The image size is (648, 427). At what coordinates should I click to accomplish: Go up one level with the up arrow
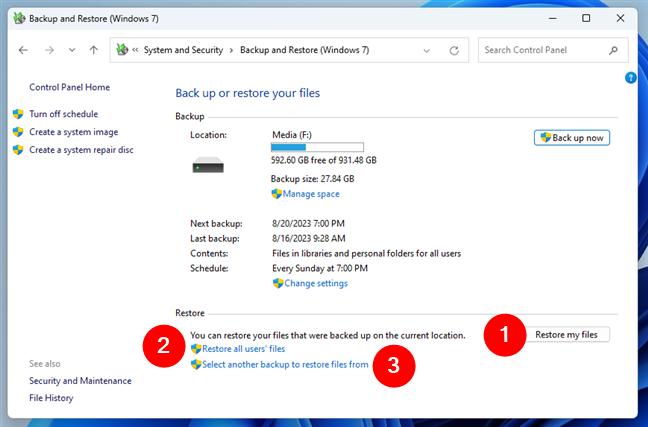[x=94, y=50]
